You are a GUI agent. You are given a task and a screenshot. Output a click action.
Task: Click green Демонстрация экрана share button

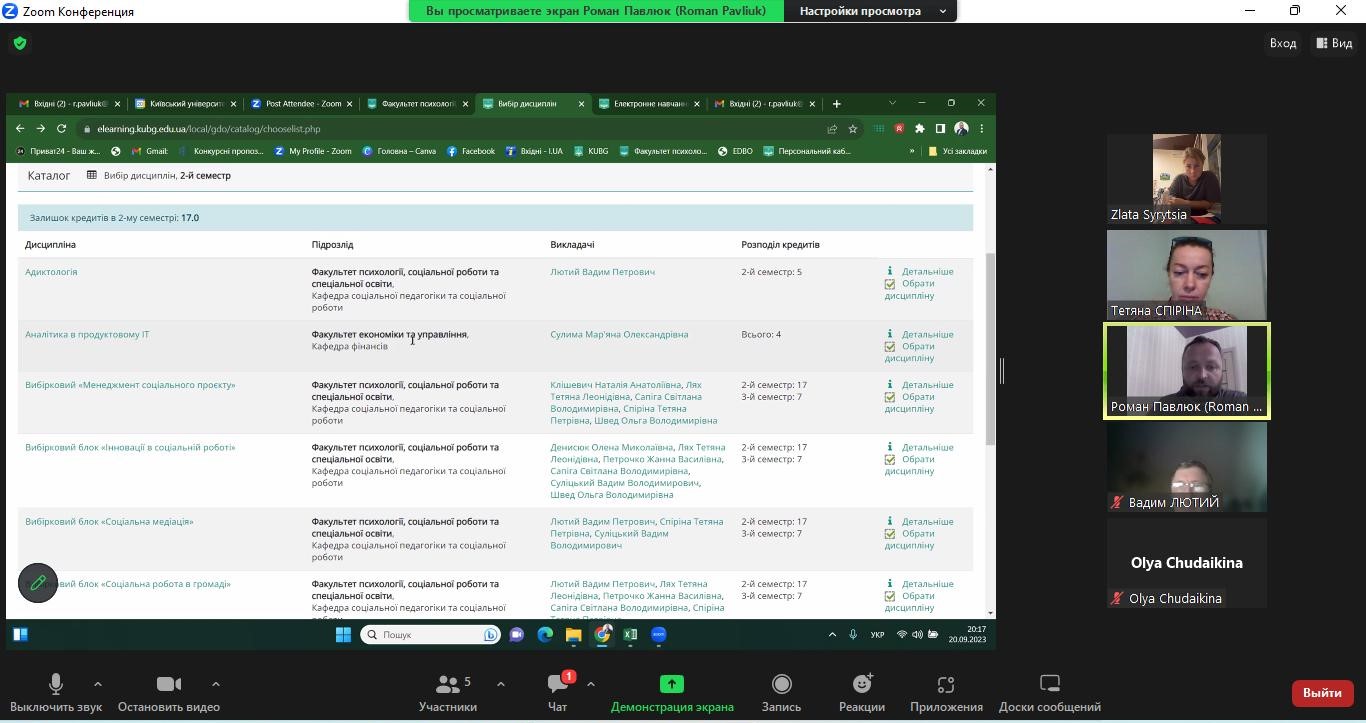click(672, 693)
